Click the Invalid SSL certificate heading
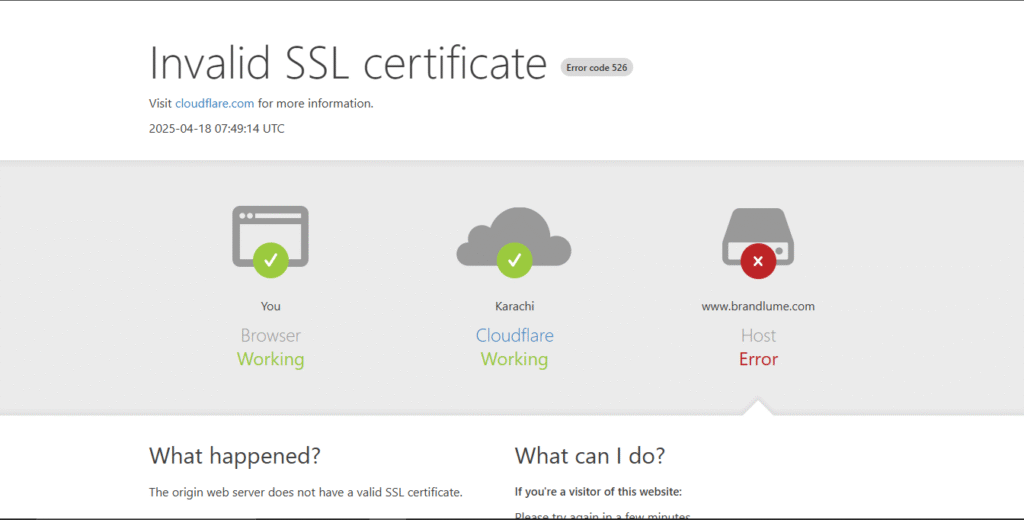 pyautogui.click(x=348, y=63)
